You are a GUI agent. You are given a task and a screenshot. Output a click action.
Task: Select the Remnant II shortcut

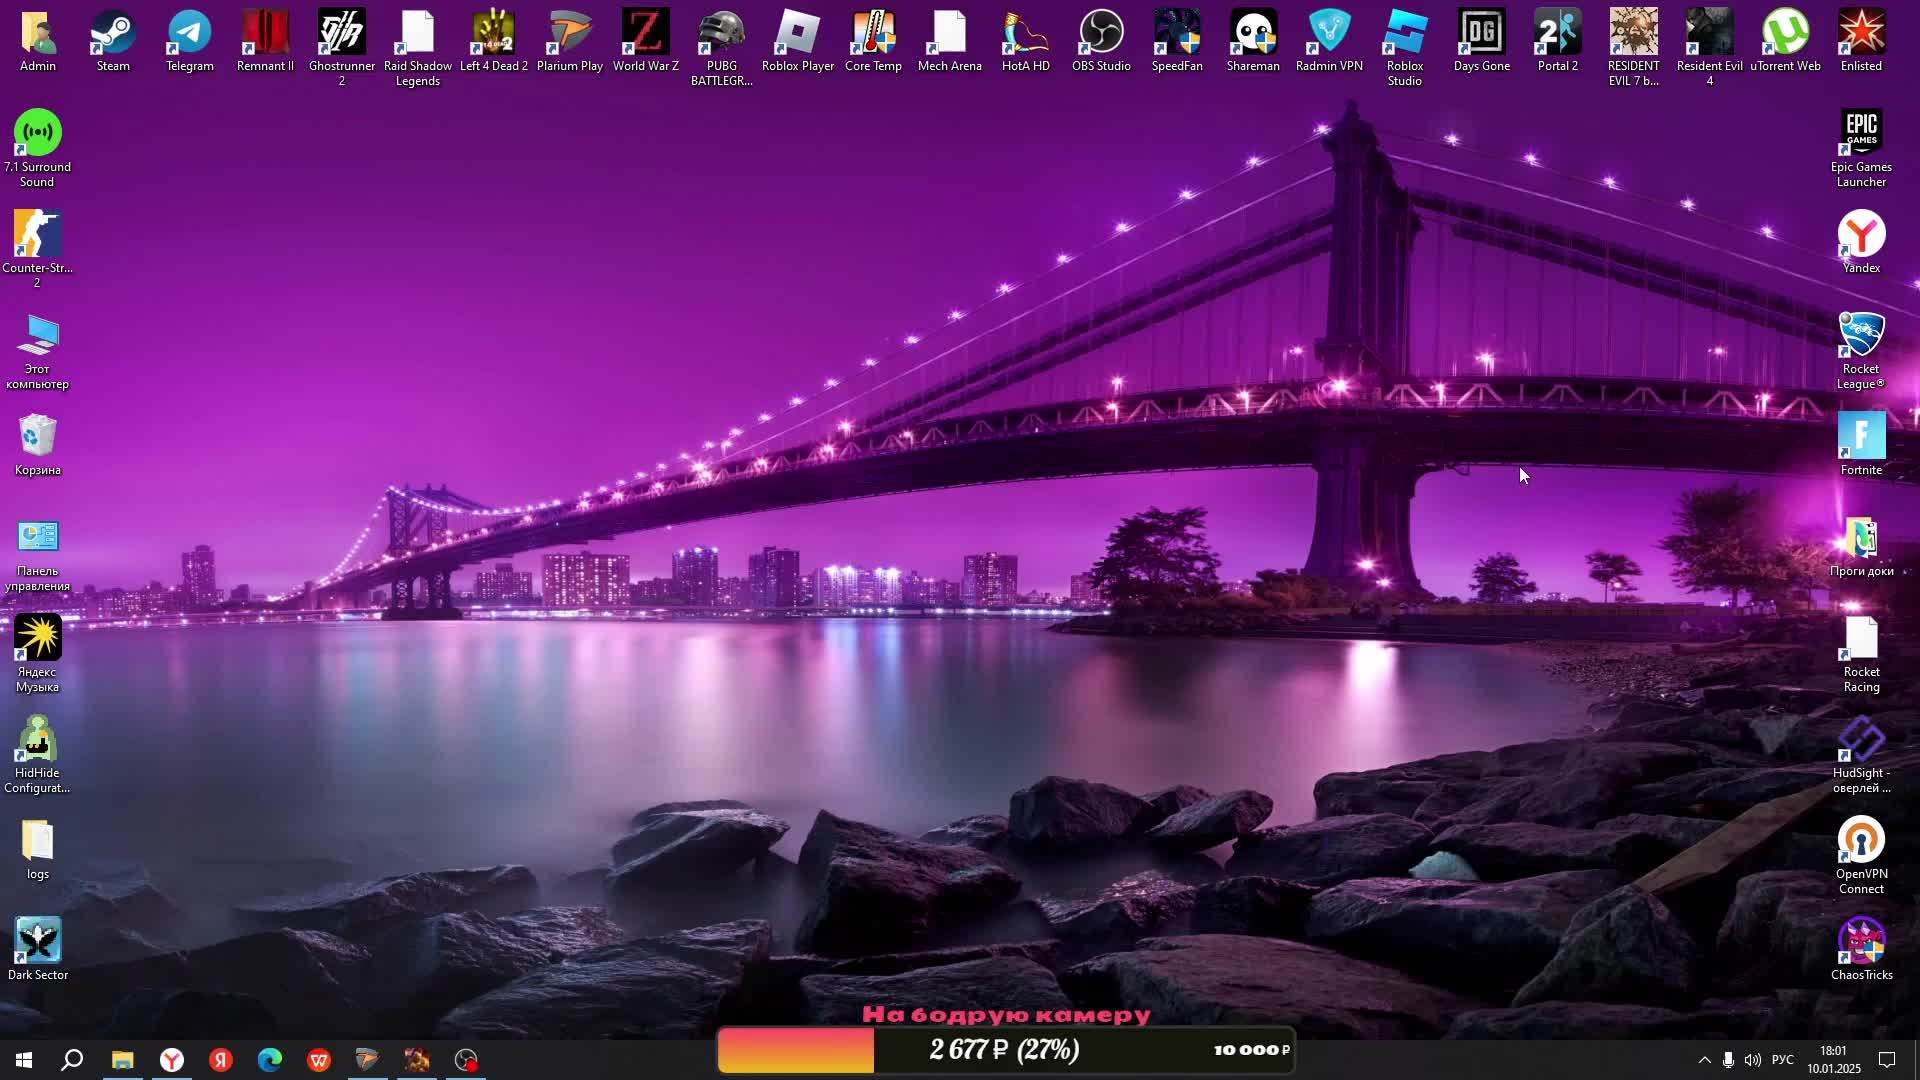coord(265,40)
